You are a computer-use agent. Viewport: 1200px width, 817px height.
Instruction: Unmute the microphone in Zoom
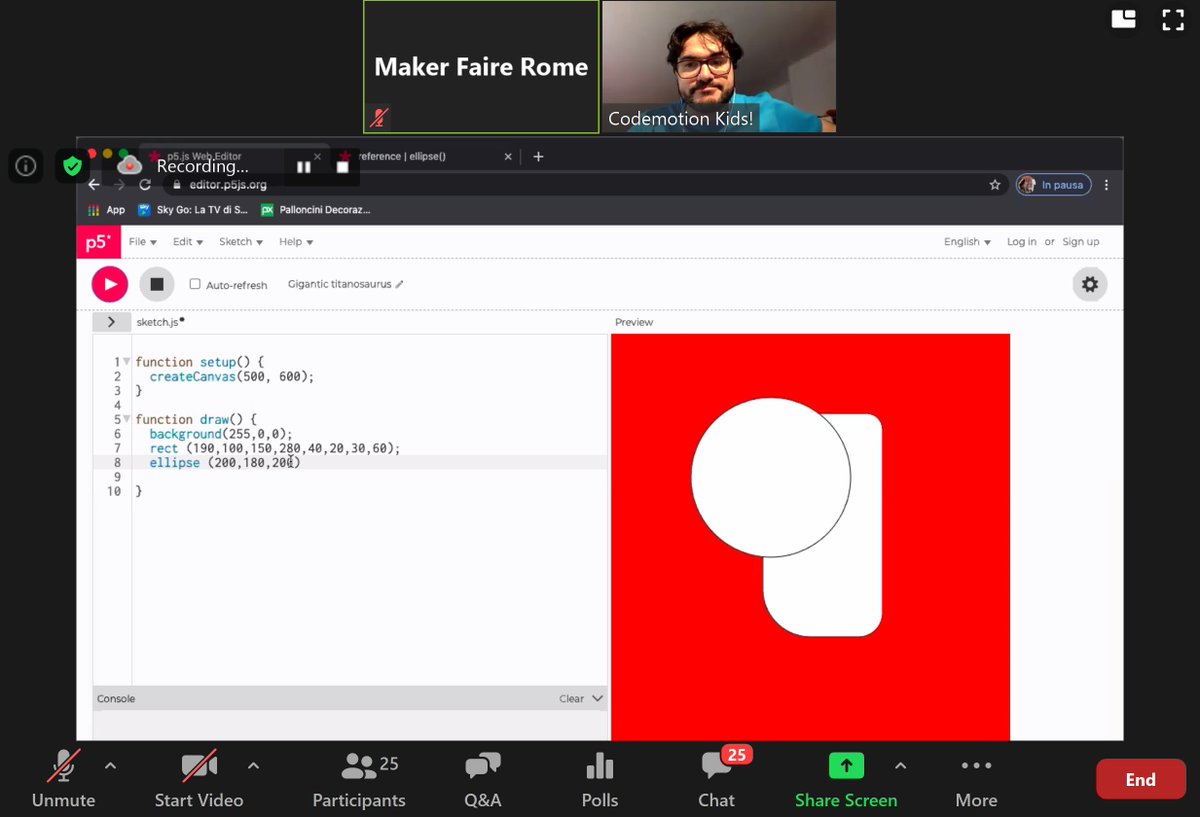(x=63, y=779)
